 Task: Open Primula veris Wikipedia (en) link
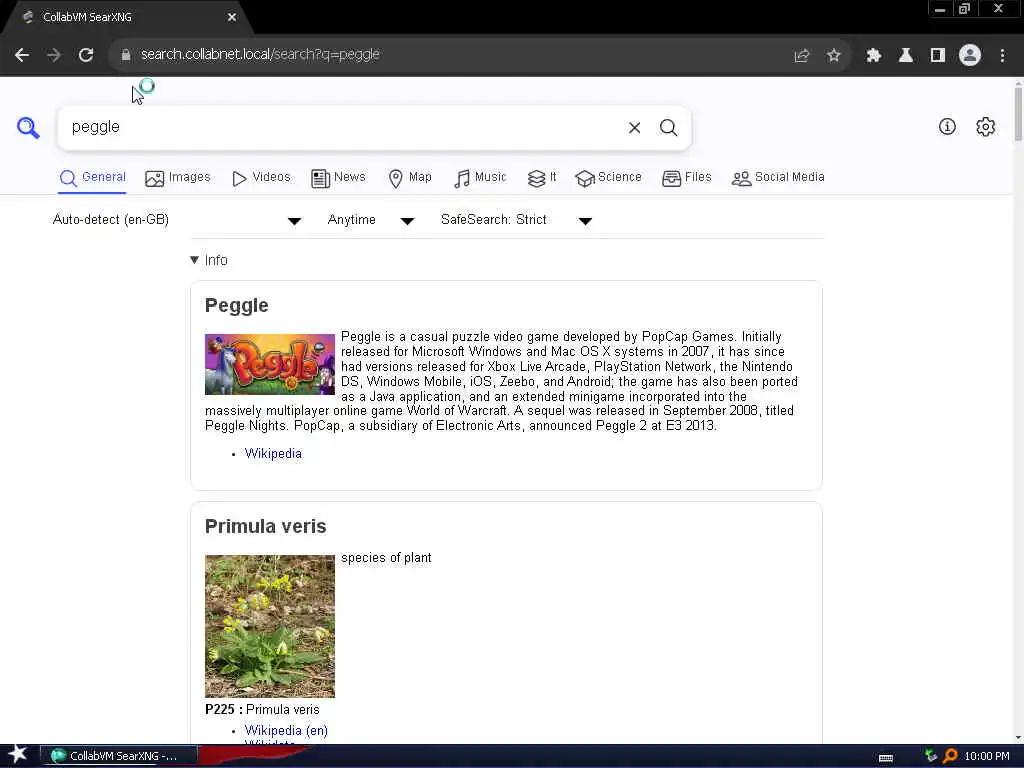pos(286,731)
